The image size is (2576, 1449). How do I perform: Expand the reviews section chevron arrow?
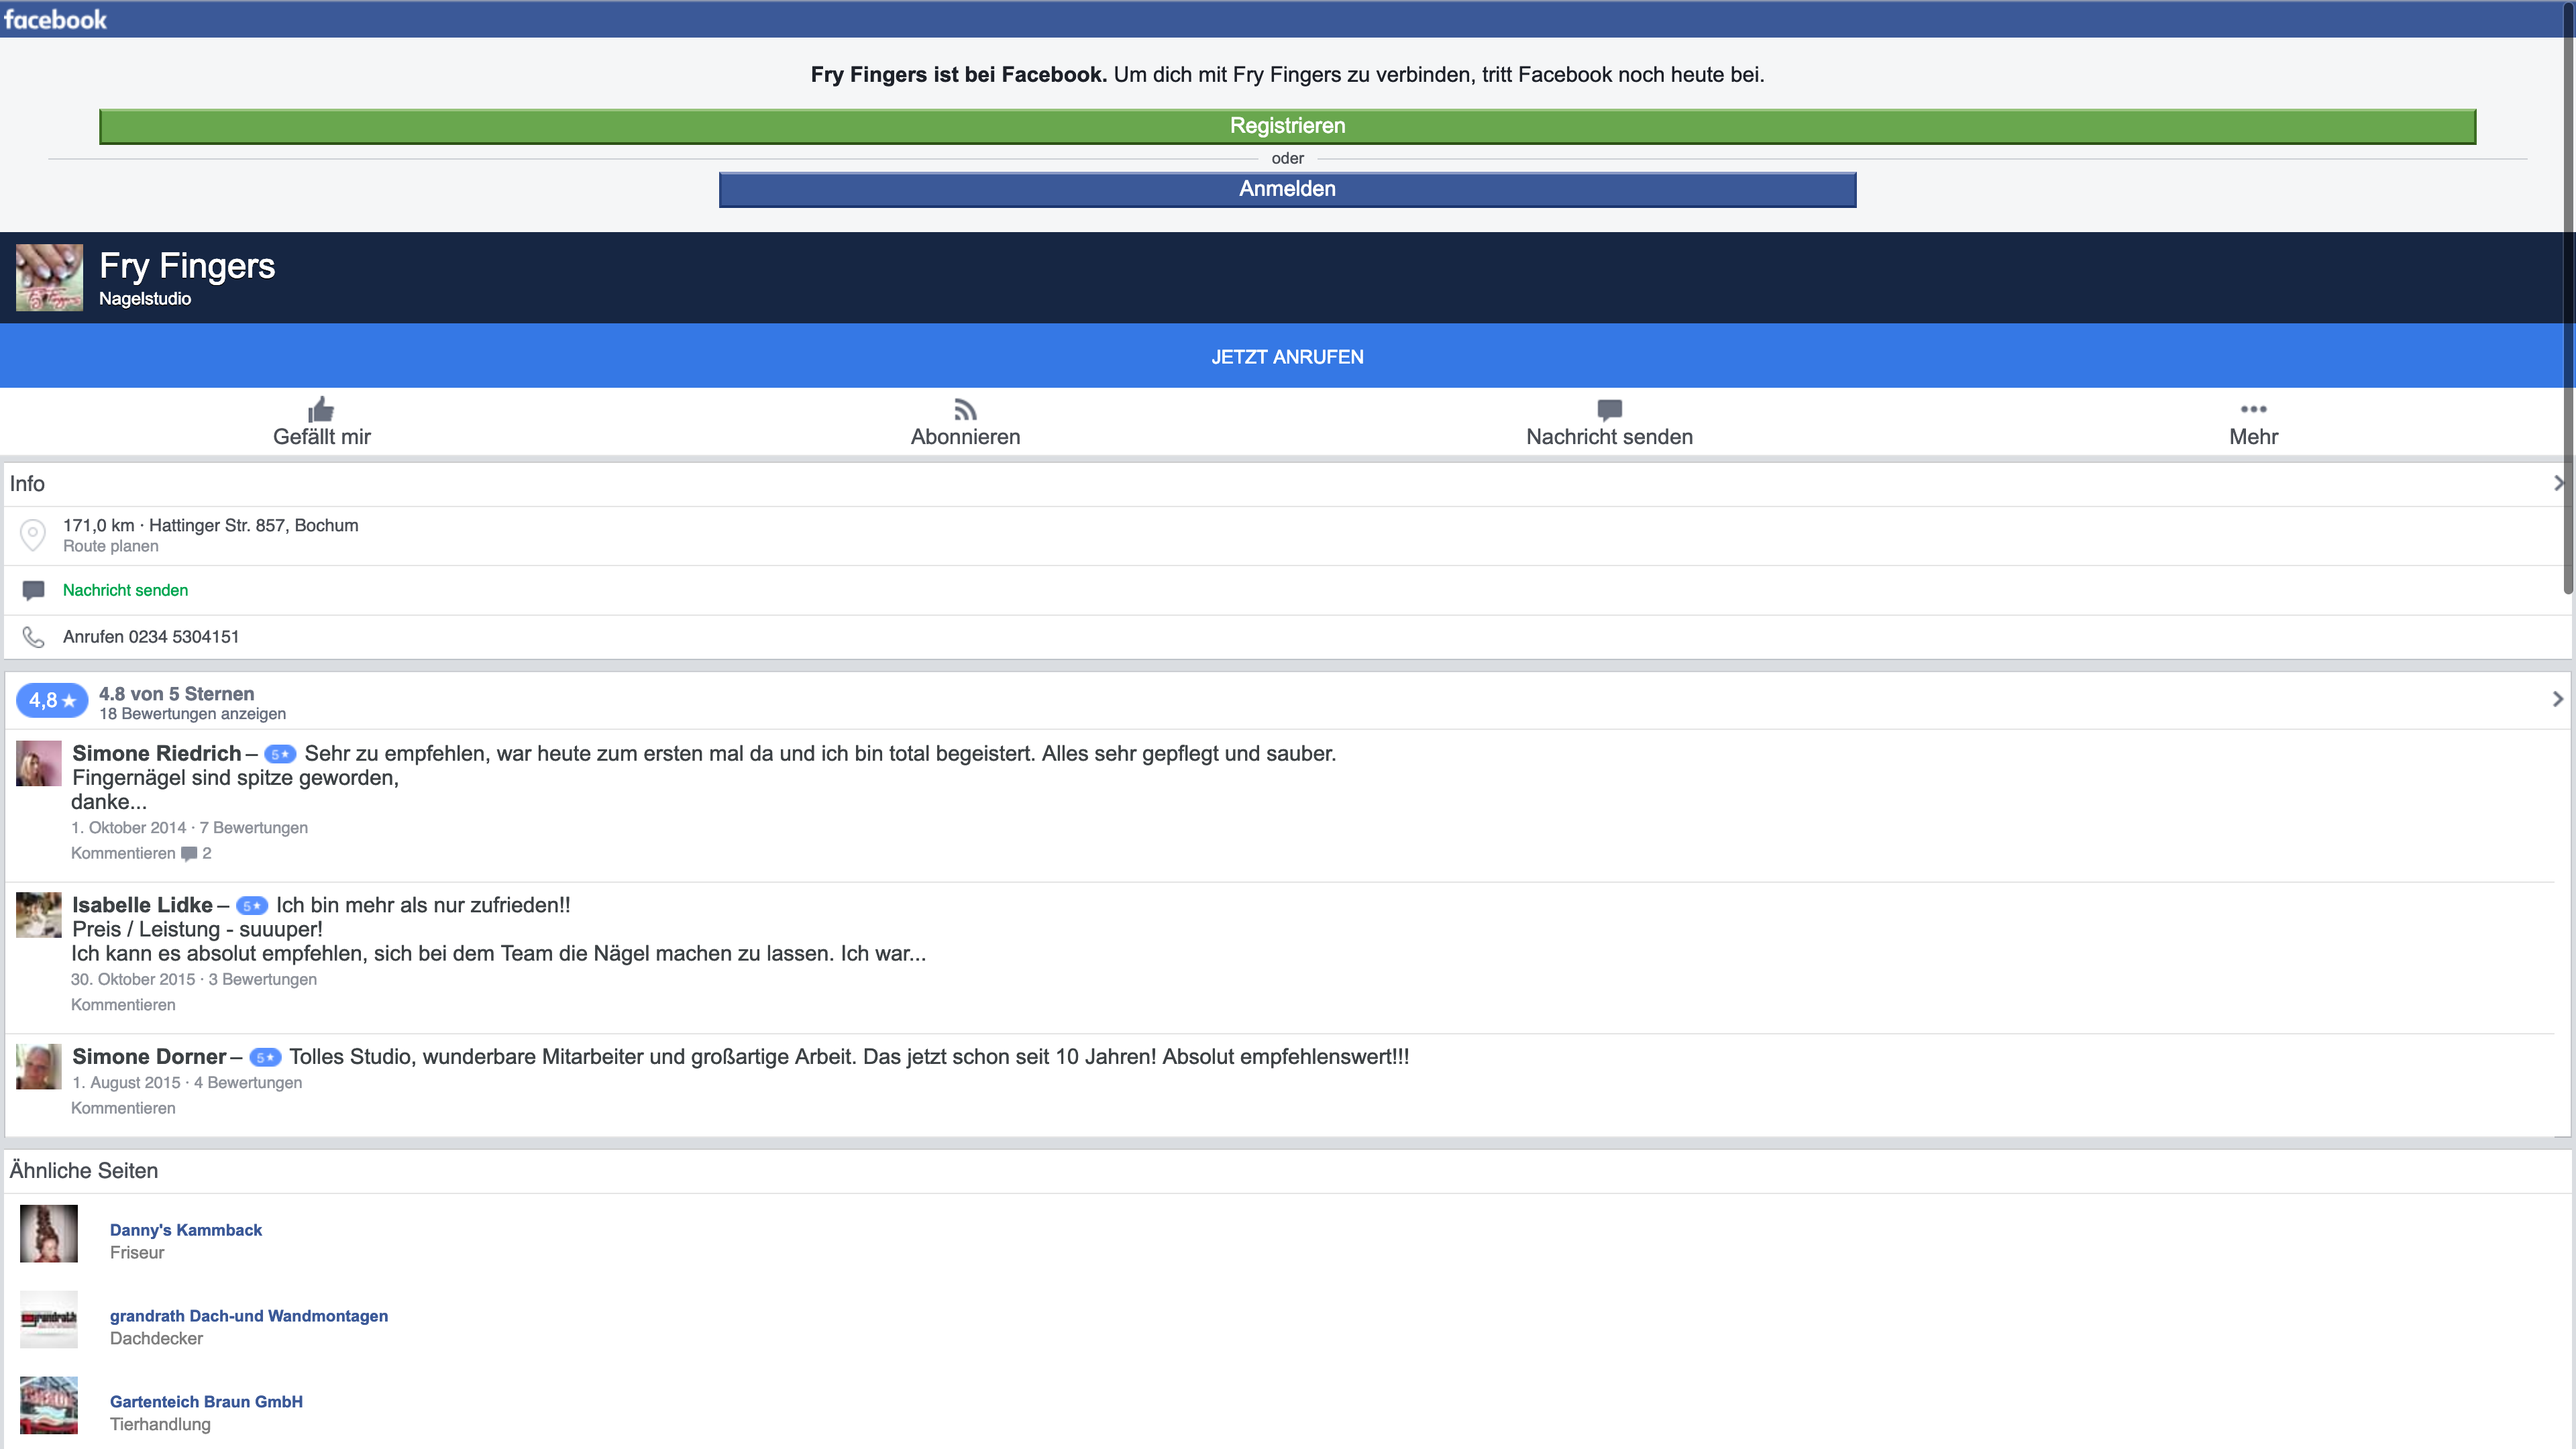point(2557,699)
